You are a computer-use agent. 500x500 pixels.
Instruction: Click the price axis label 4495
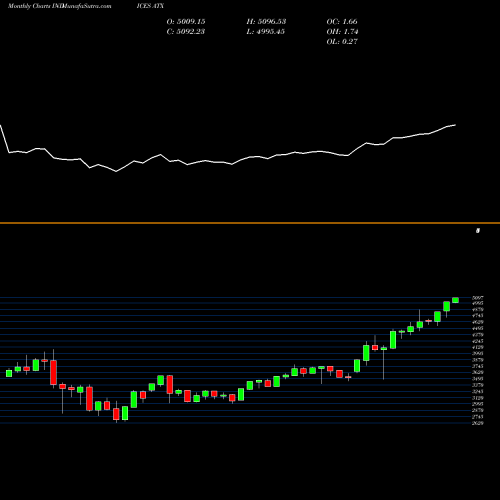(x=478, y=328)
